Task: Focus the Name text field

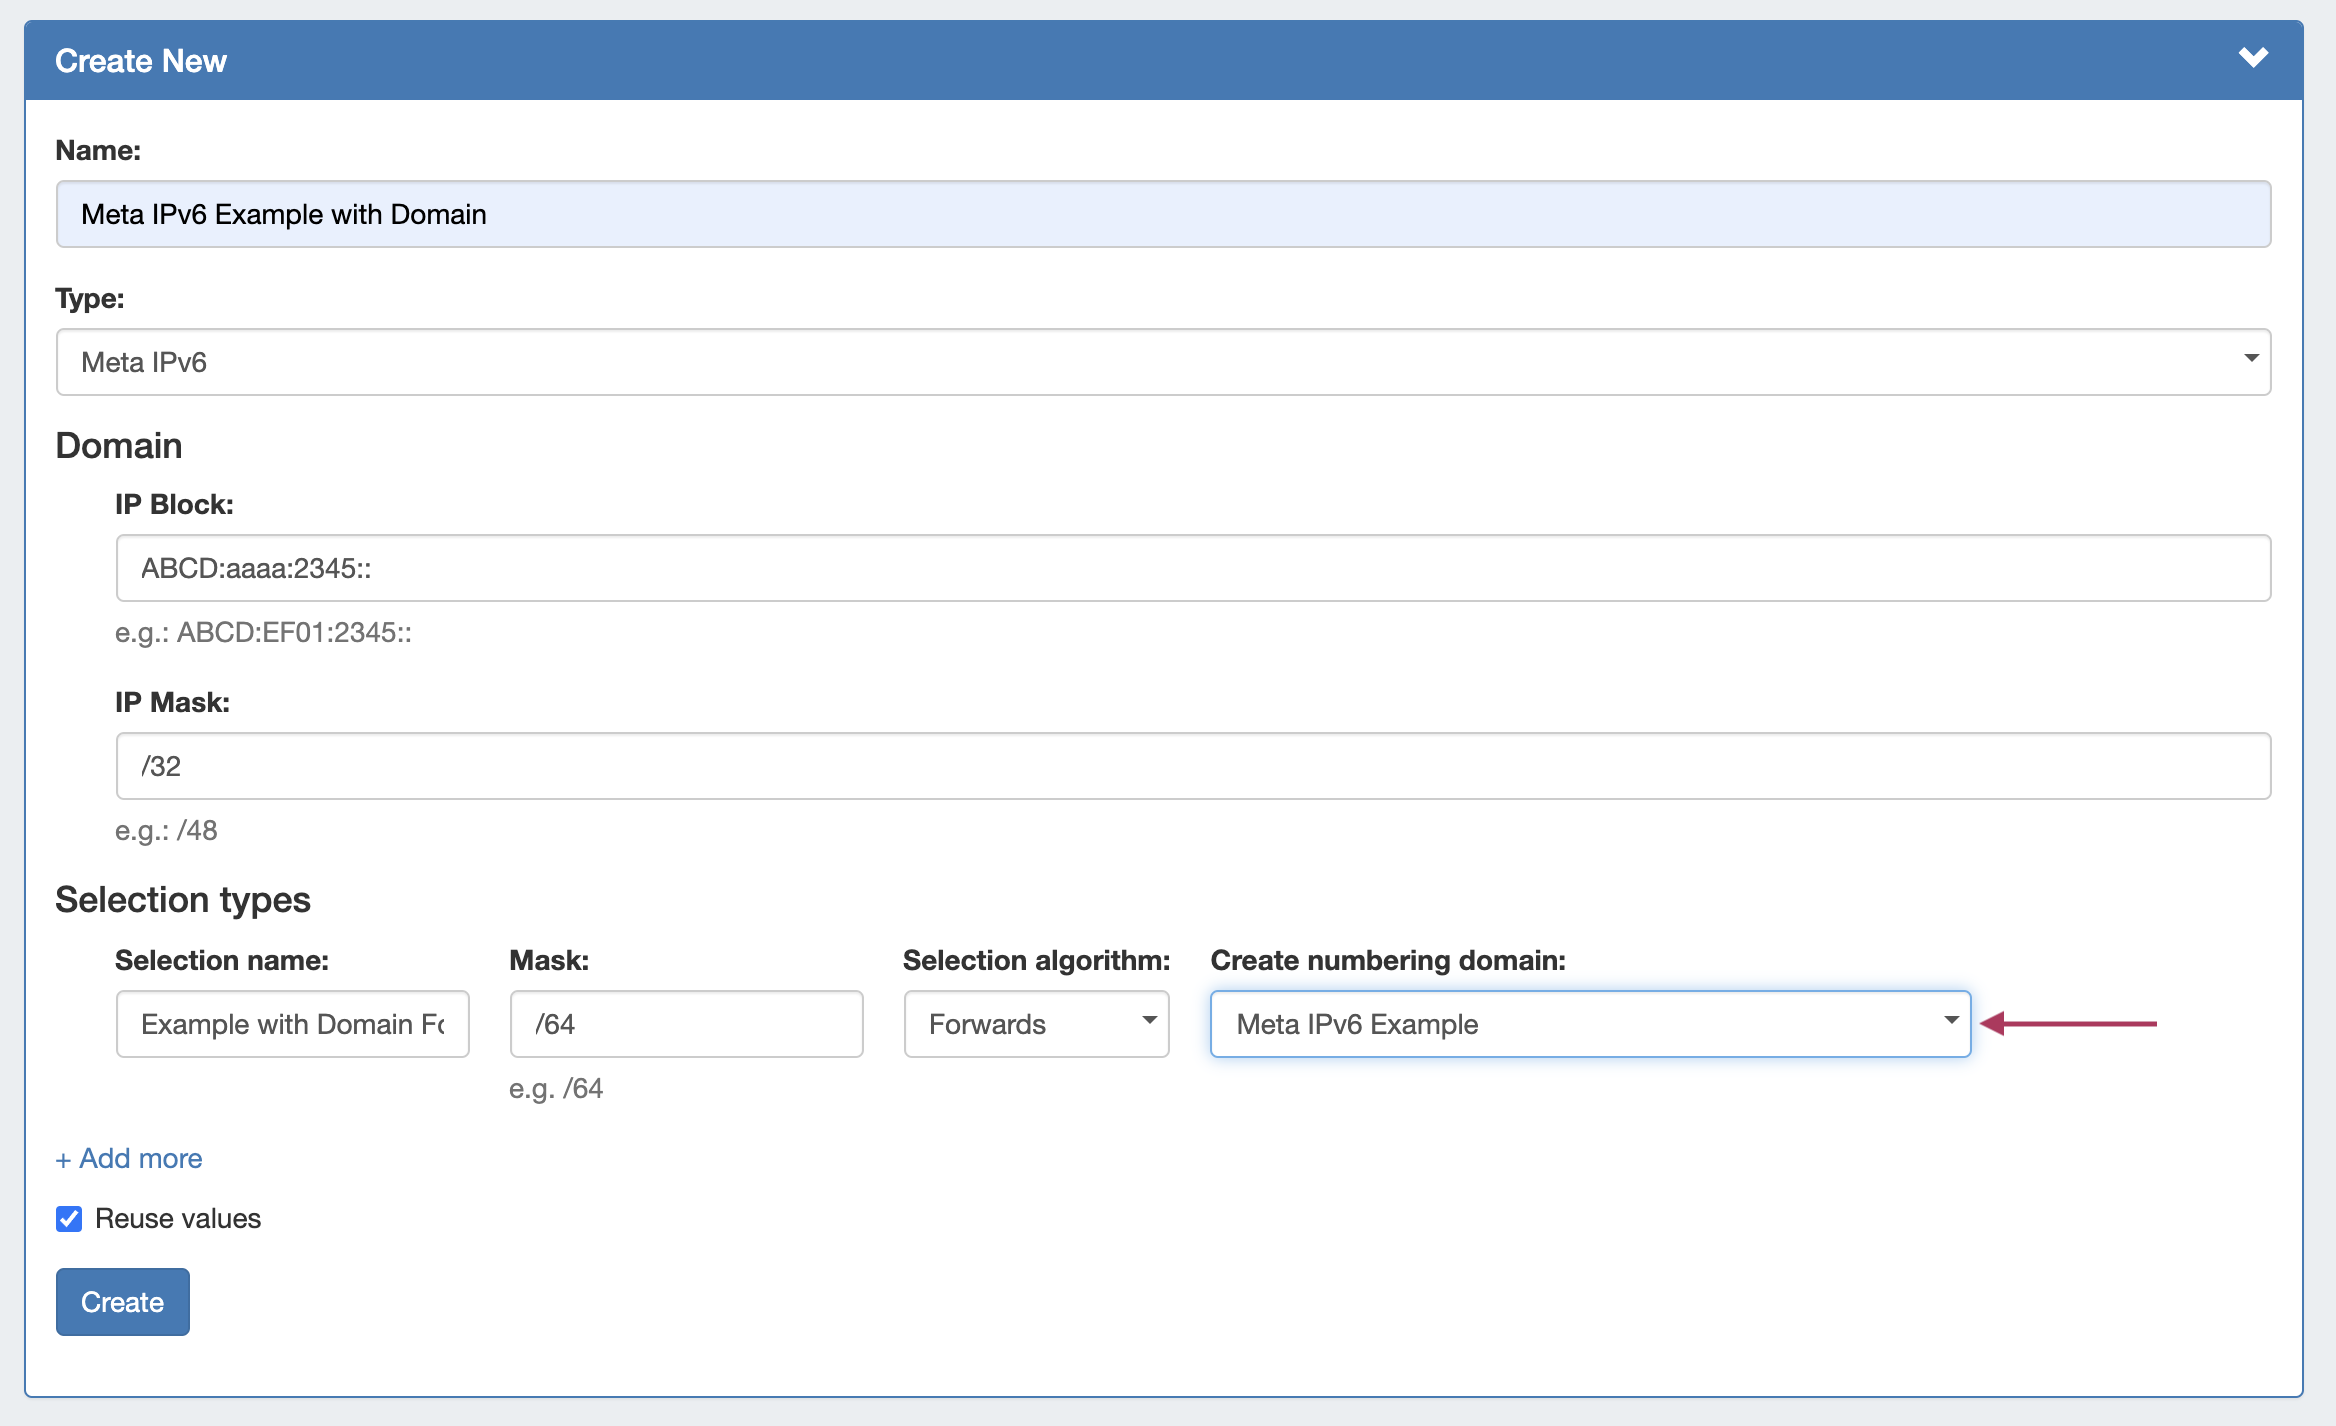Action: click(1163, 214)
